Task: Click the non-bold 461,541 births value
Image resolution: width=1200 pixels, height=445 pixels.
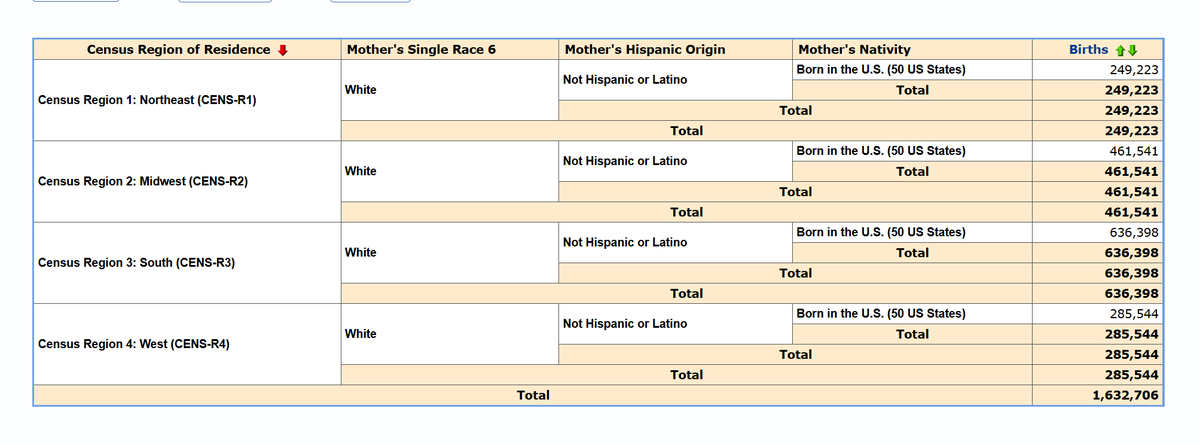Action: tap(1134, 151)
